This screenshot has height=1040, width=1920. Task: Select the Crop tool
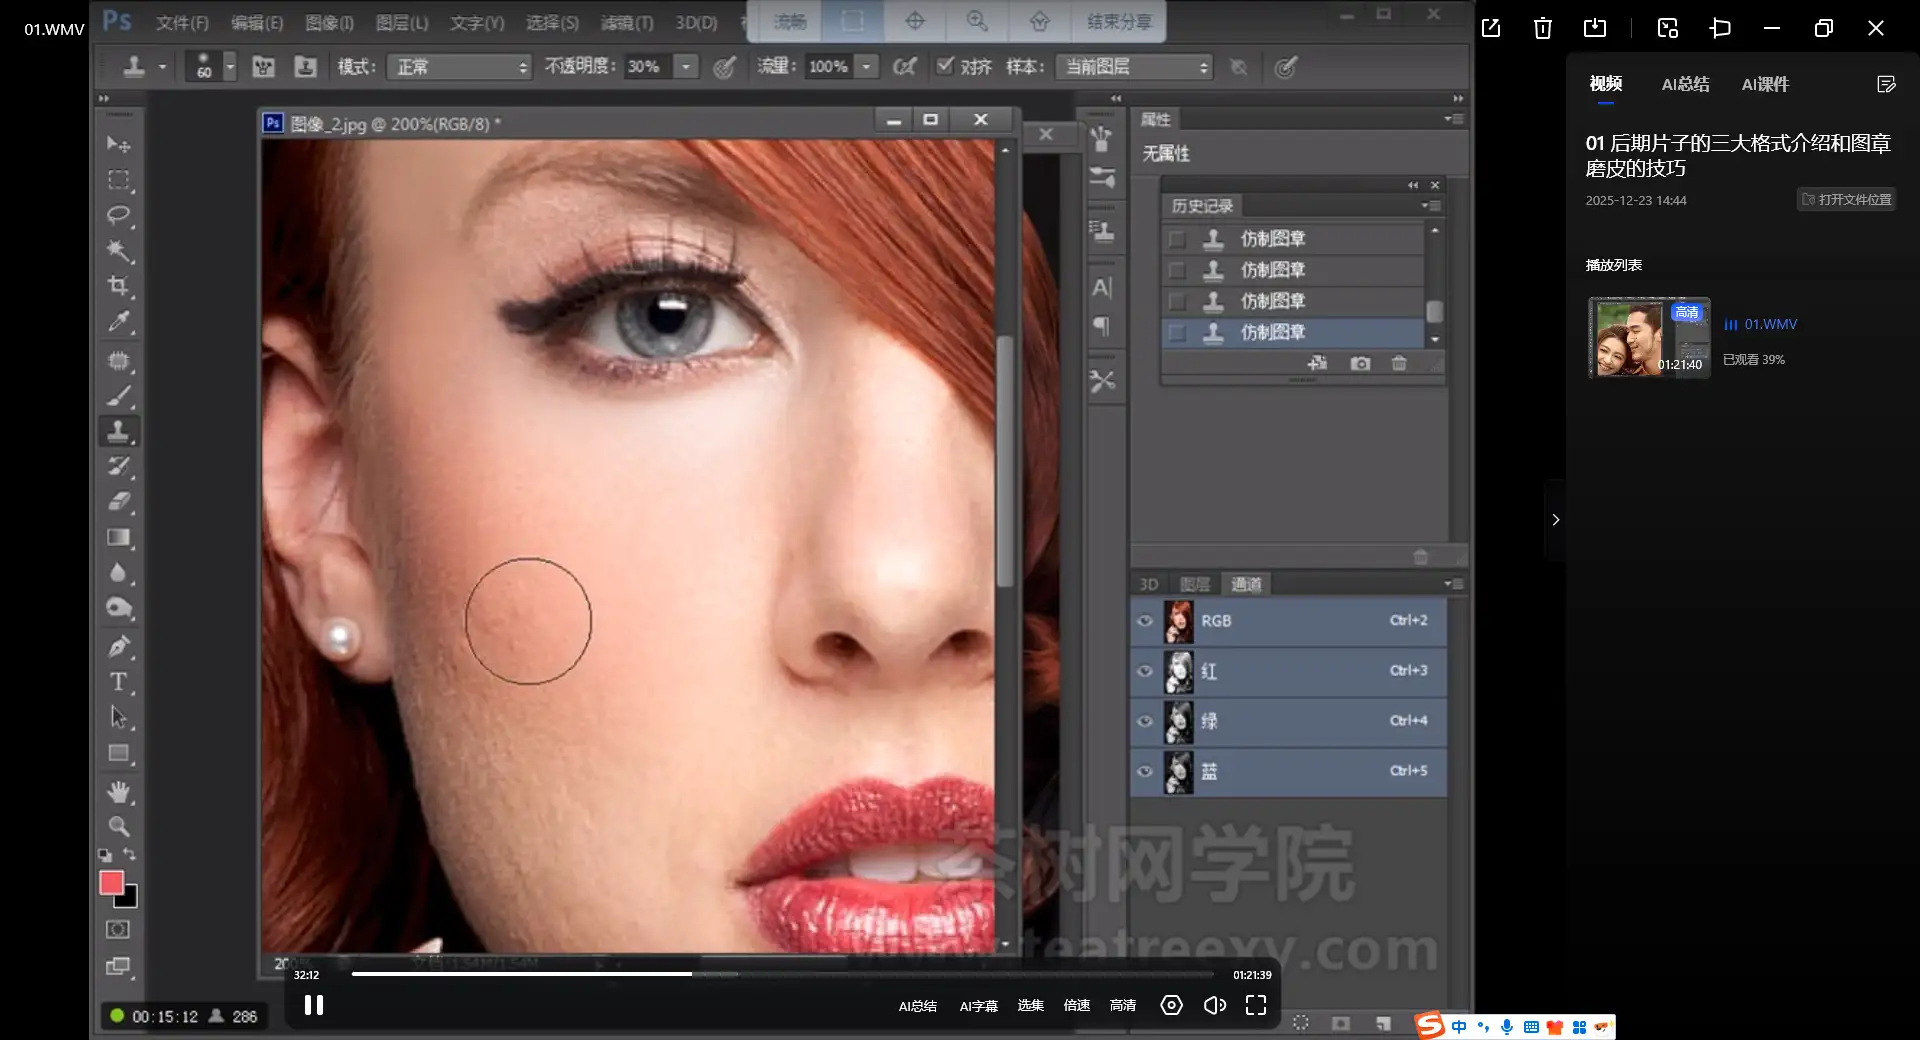(x=119, y=286)
